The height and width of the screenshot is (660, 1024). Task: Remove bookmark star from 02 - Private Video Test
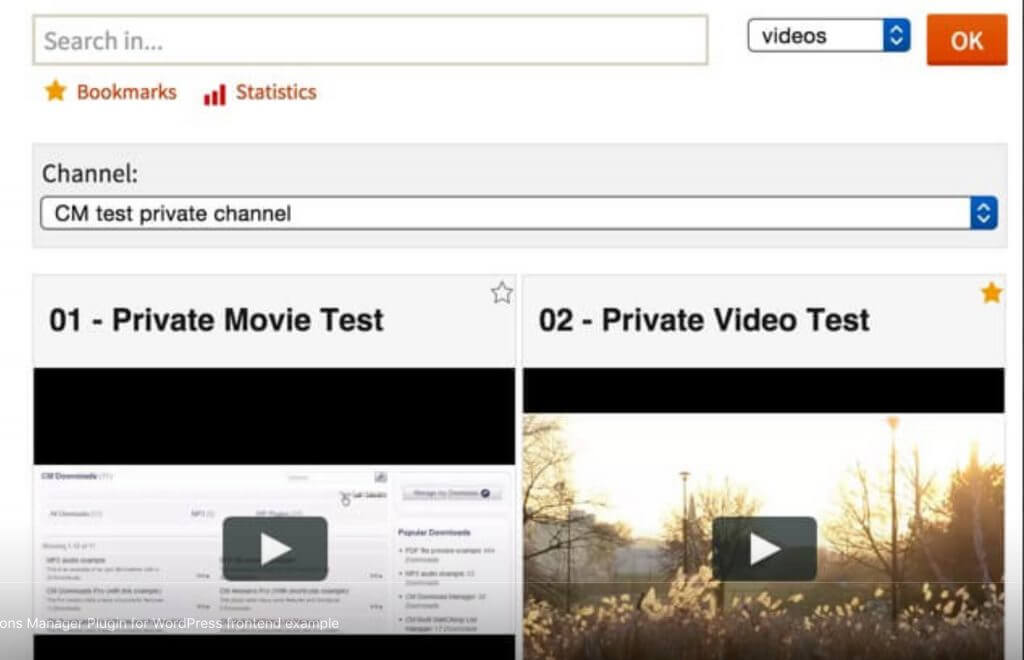pyautogui.click(x=991, y=293)
